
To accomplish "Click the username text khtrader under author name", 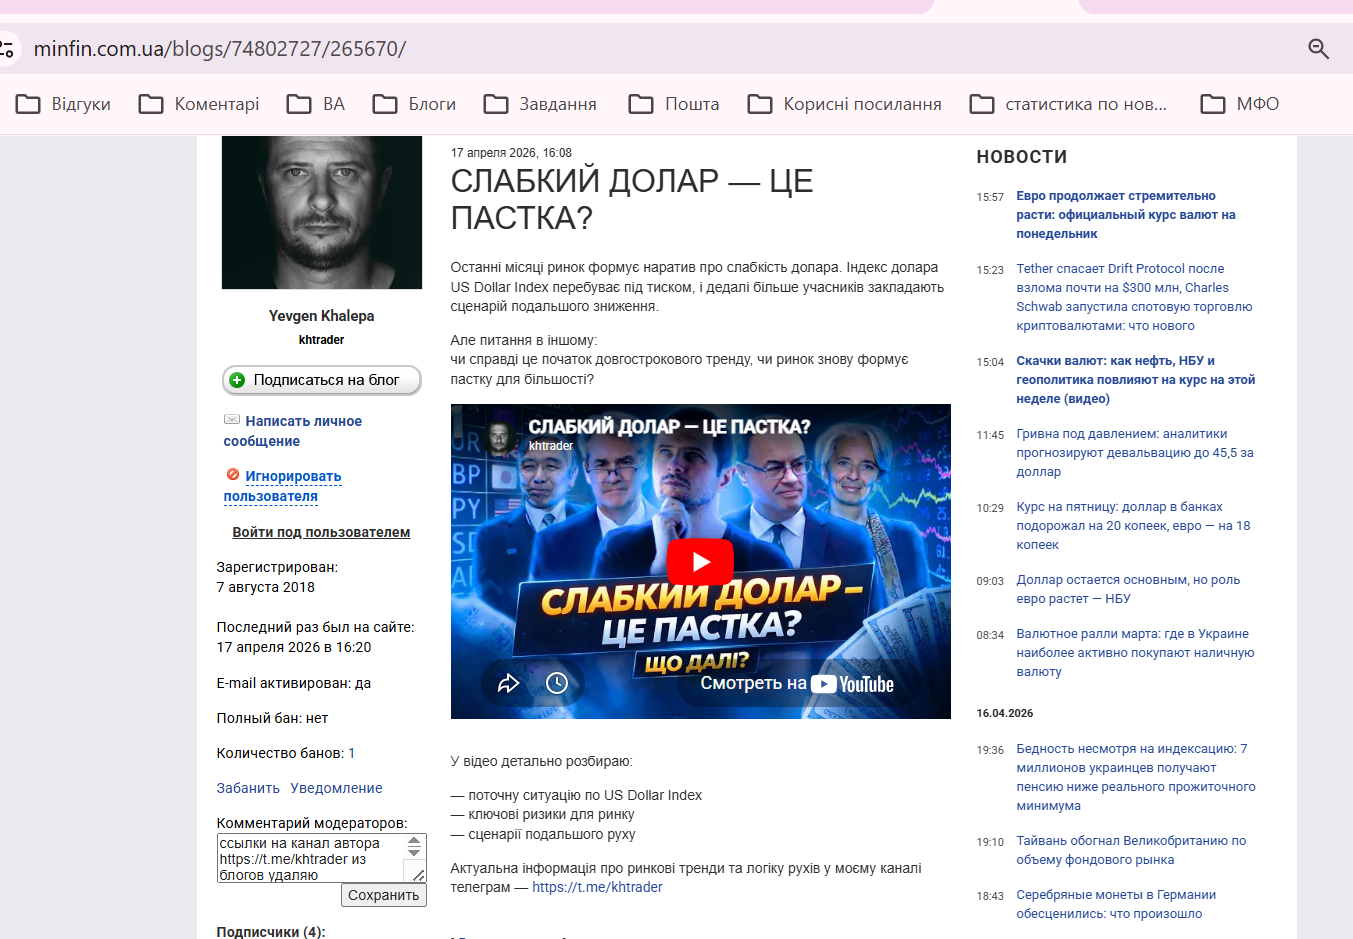I will click(x=321, y=340).
